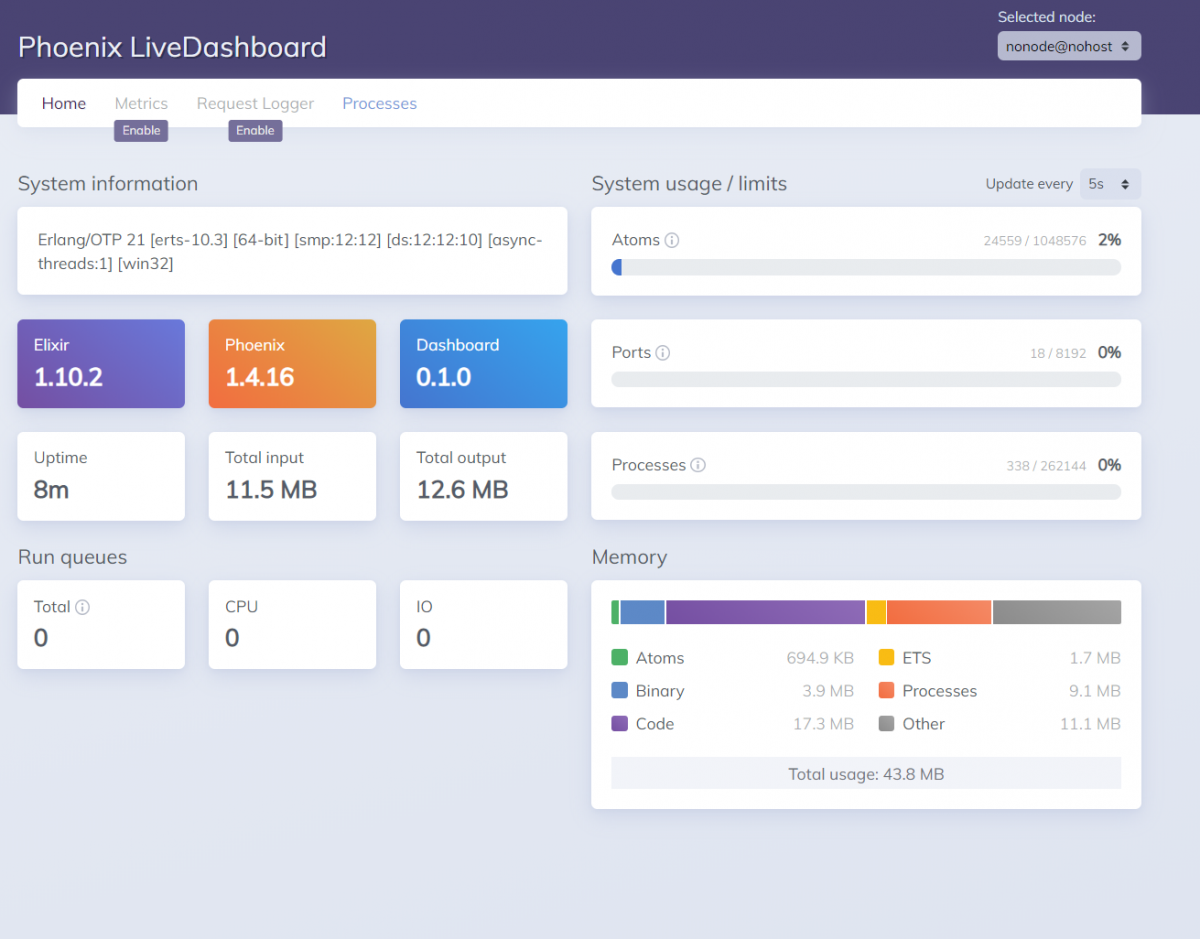The height and width of the screenshot is (939, 1200).
Task: Click the yellow ETS memory legend swatch
Action: coord(886,658)
